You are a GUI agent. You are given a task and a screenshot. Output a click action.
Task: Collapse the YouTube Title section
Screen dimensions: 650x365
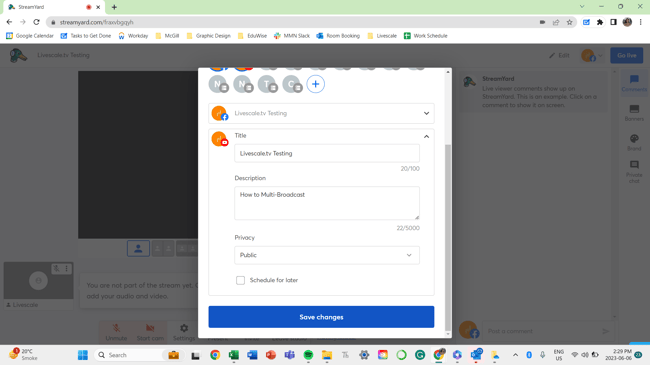coord(426,136)
